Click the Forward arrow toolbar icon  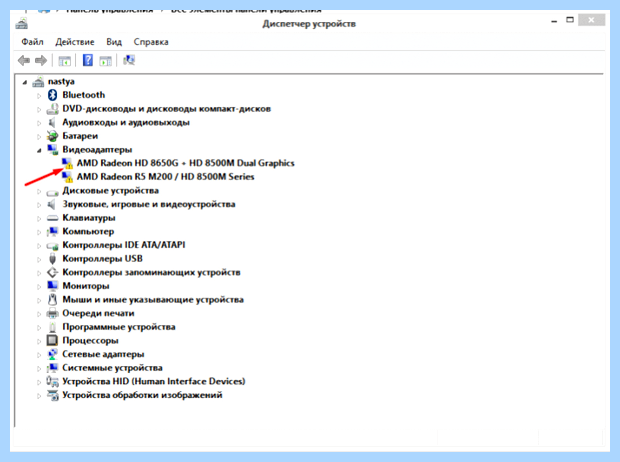pyautogui.click(x=41, y=61)
